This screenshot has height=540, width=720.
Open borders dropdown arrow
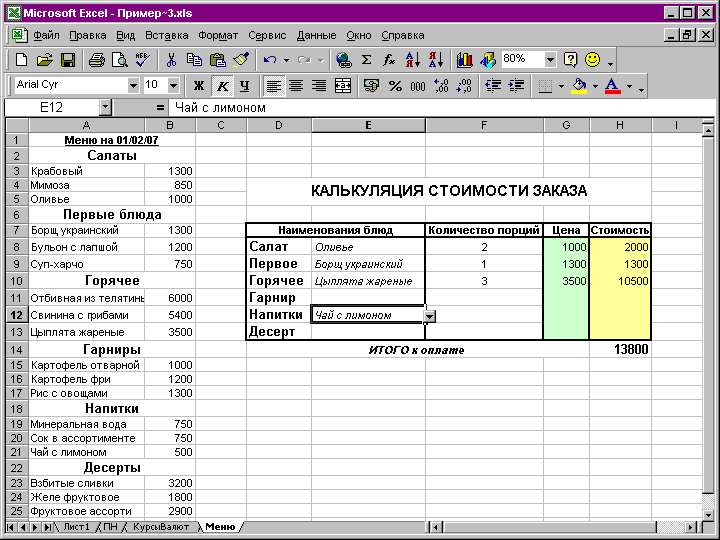[x=561, y=86]
